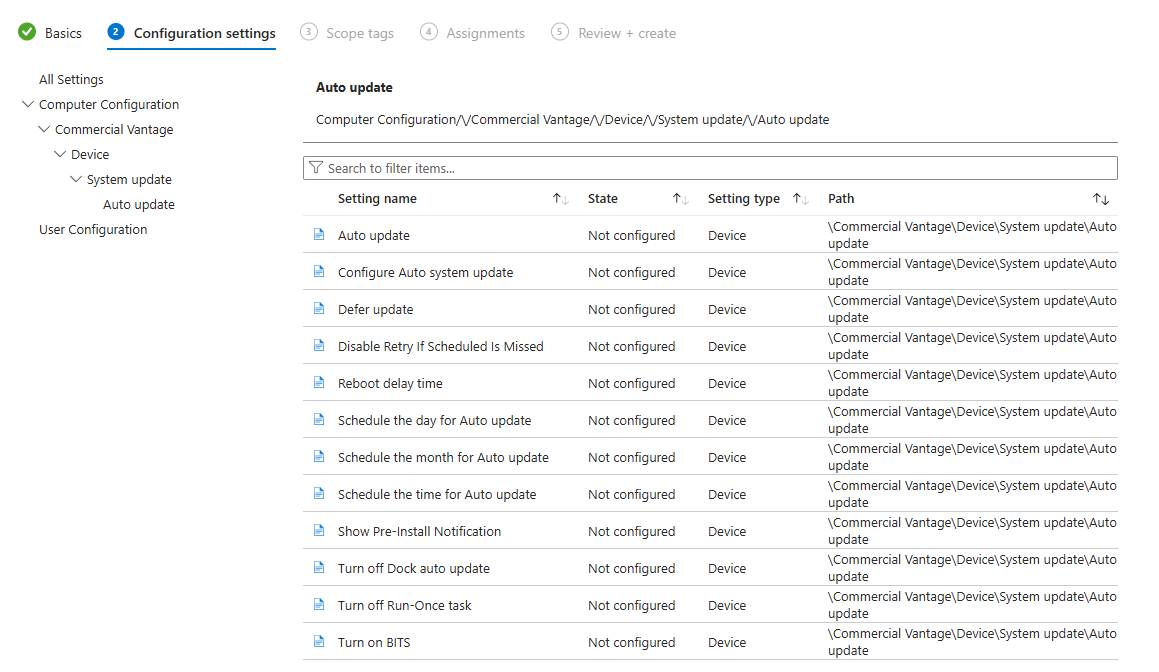Image resolution: width=1159 pixels, height=672 pixels.
Task: Click the step 5 circle icon for Review + create
Action: coord(560,32)
